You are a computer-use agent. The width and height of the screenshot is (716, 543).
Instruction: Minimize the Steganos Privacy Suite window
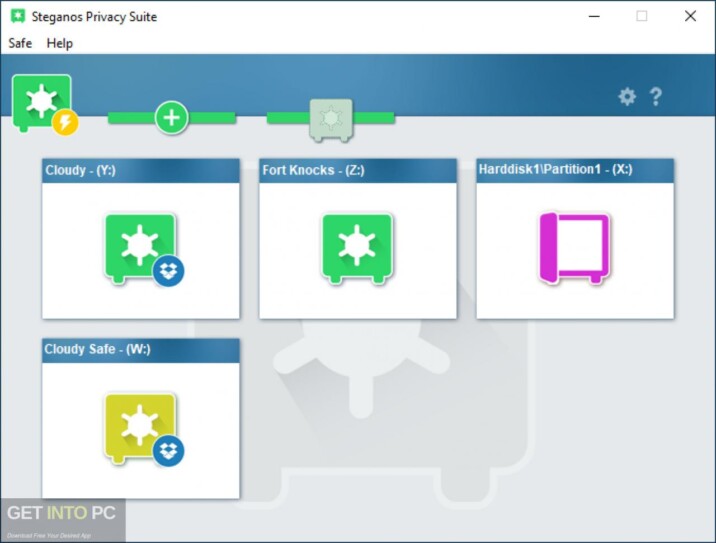pos(594,16)
